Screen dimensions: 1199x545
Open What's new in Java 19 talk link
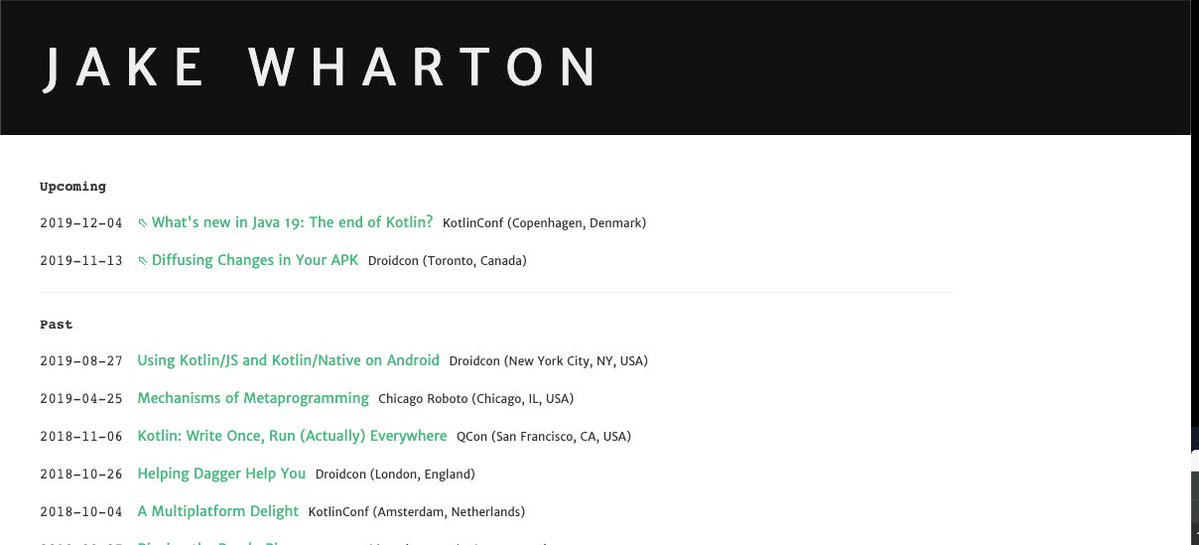292,222
